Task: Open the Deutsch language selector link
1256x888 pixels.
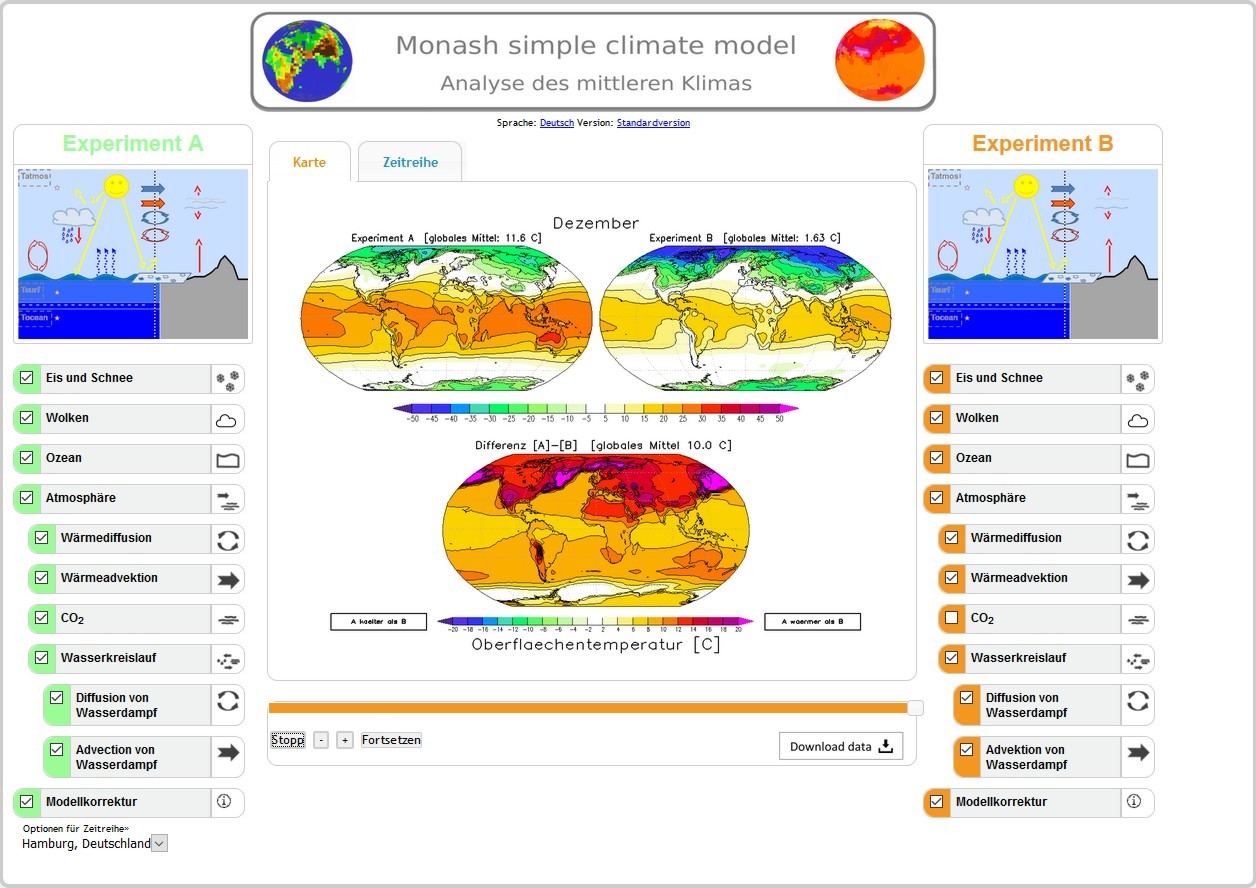Action: coord(557,123)
